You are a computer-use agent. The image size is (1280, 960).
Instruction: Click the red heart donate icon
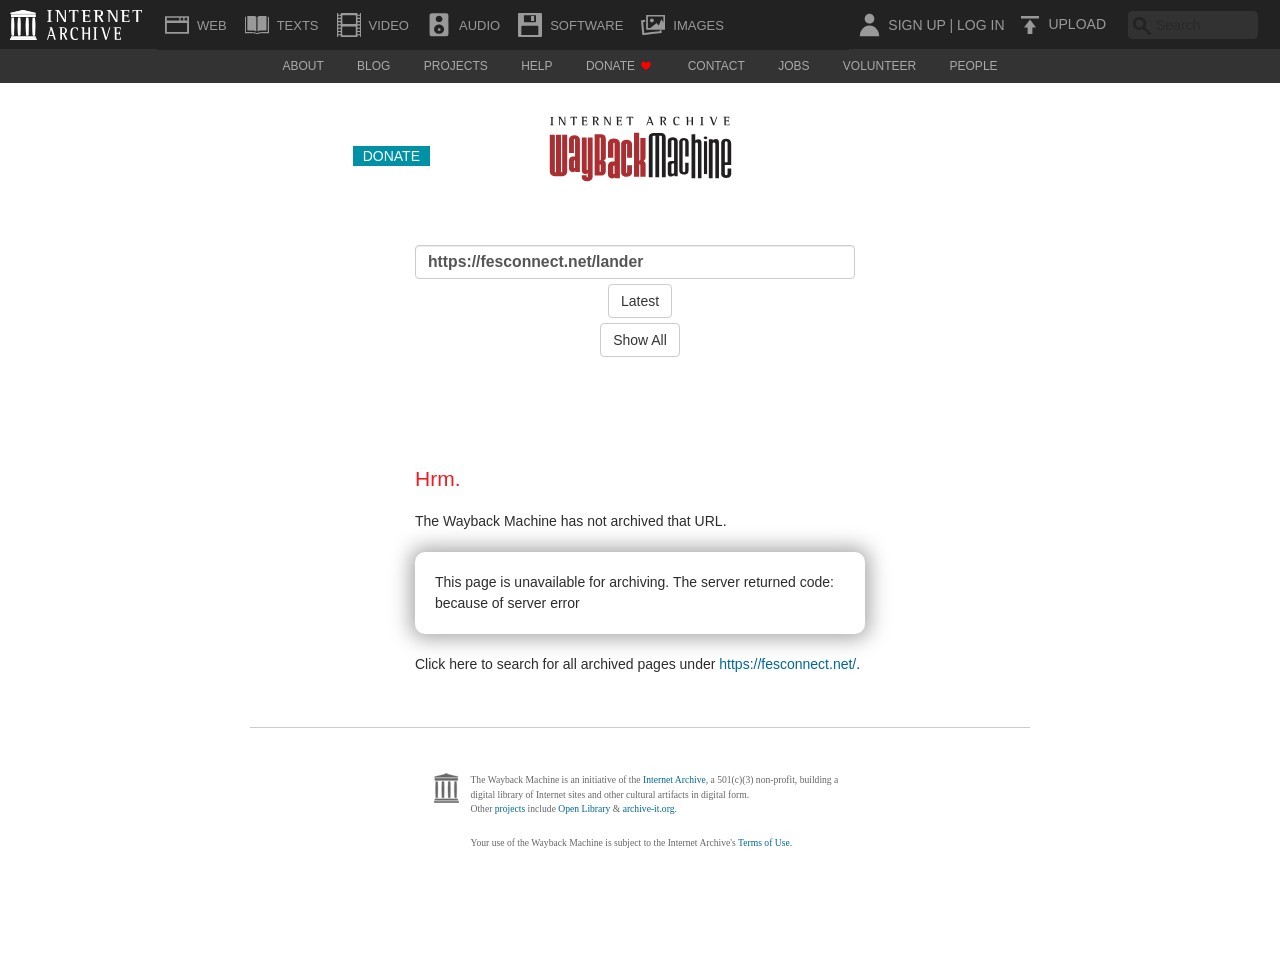tap(646, 66)
